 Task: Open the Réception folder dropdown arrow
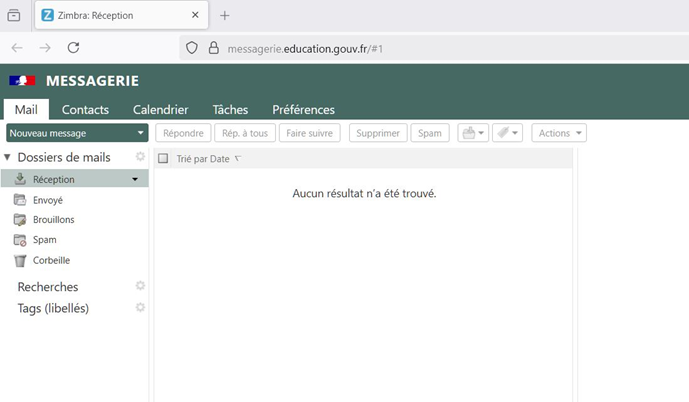(x=135, y=180)
